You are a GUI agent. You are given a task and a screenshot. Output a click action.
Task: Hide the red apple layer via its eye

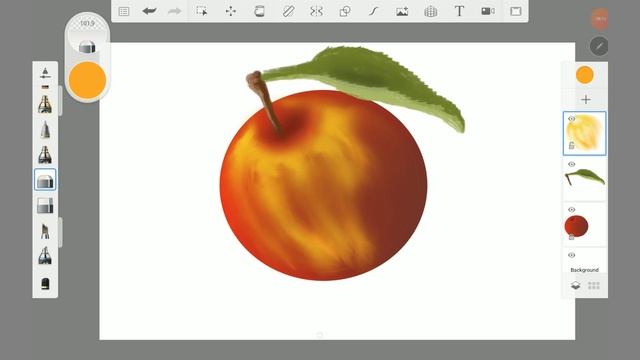pyautogui.click(x=571, y=209)
